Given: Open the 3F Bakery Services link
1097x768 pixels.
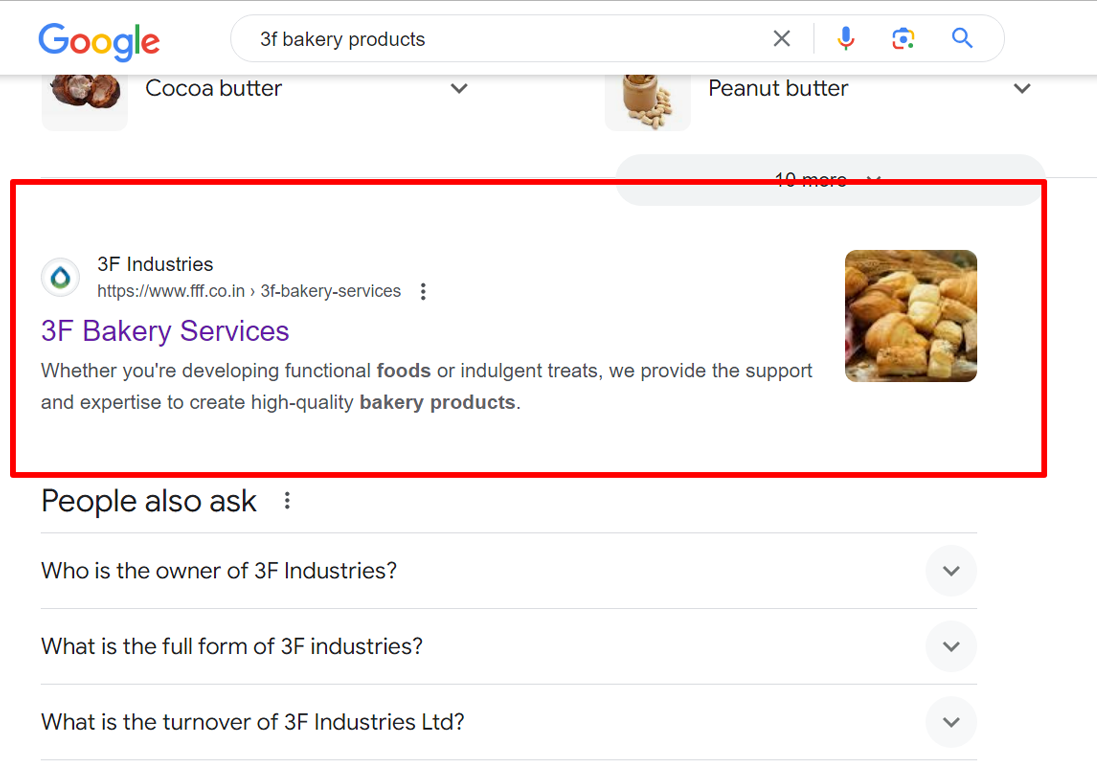Looking at the screenshot, I should [x=165, y=331].
